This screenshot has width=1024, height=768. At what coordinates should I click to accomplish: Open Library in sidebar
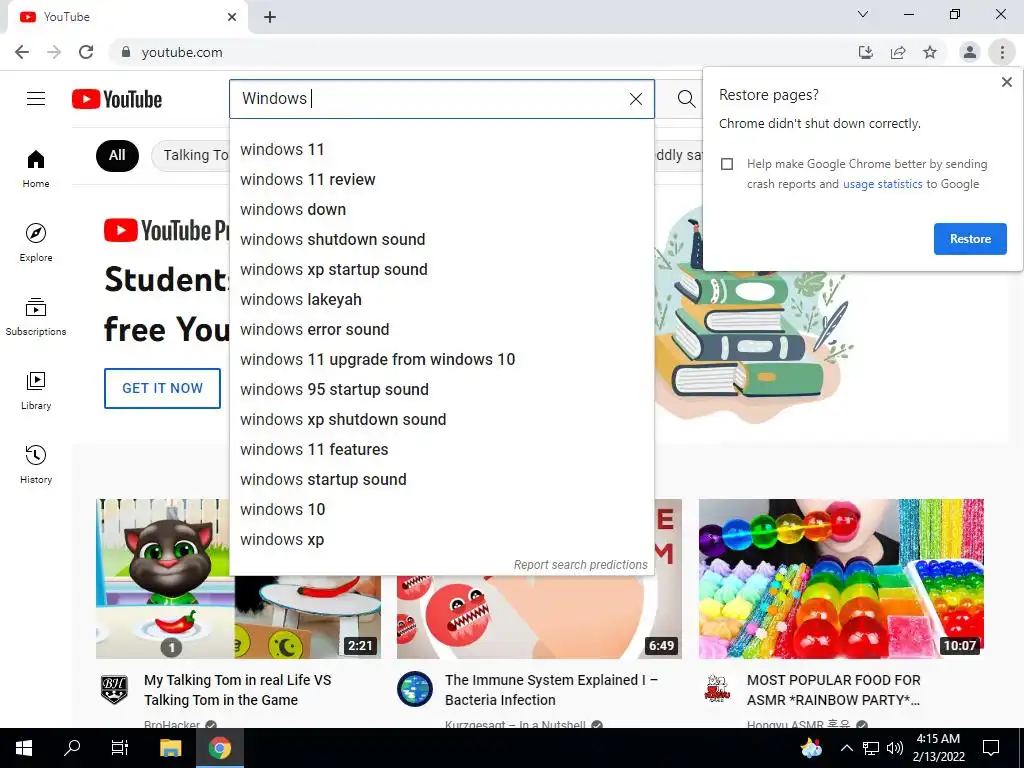point(36,391)
